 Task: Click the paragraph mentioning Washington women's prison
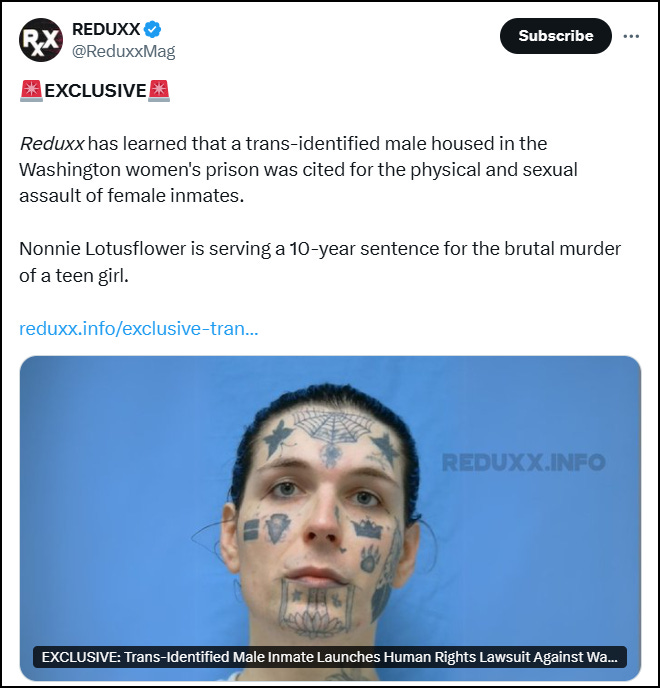(x=298, y=169)
